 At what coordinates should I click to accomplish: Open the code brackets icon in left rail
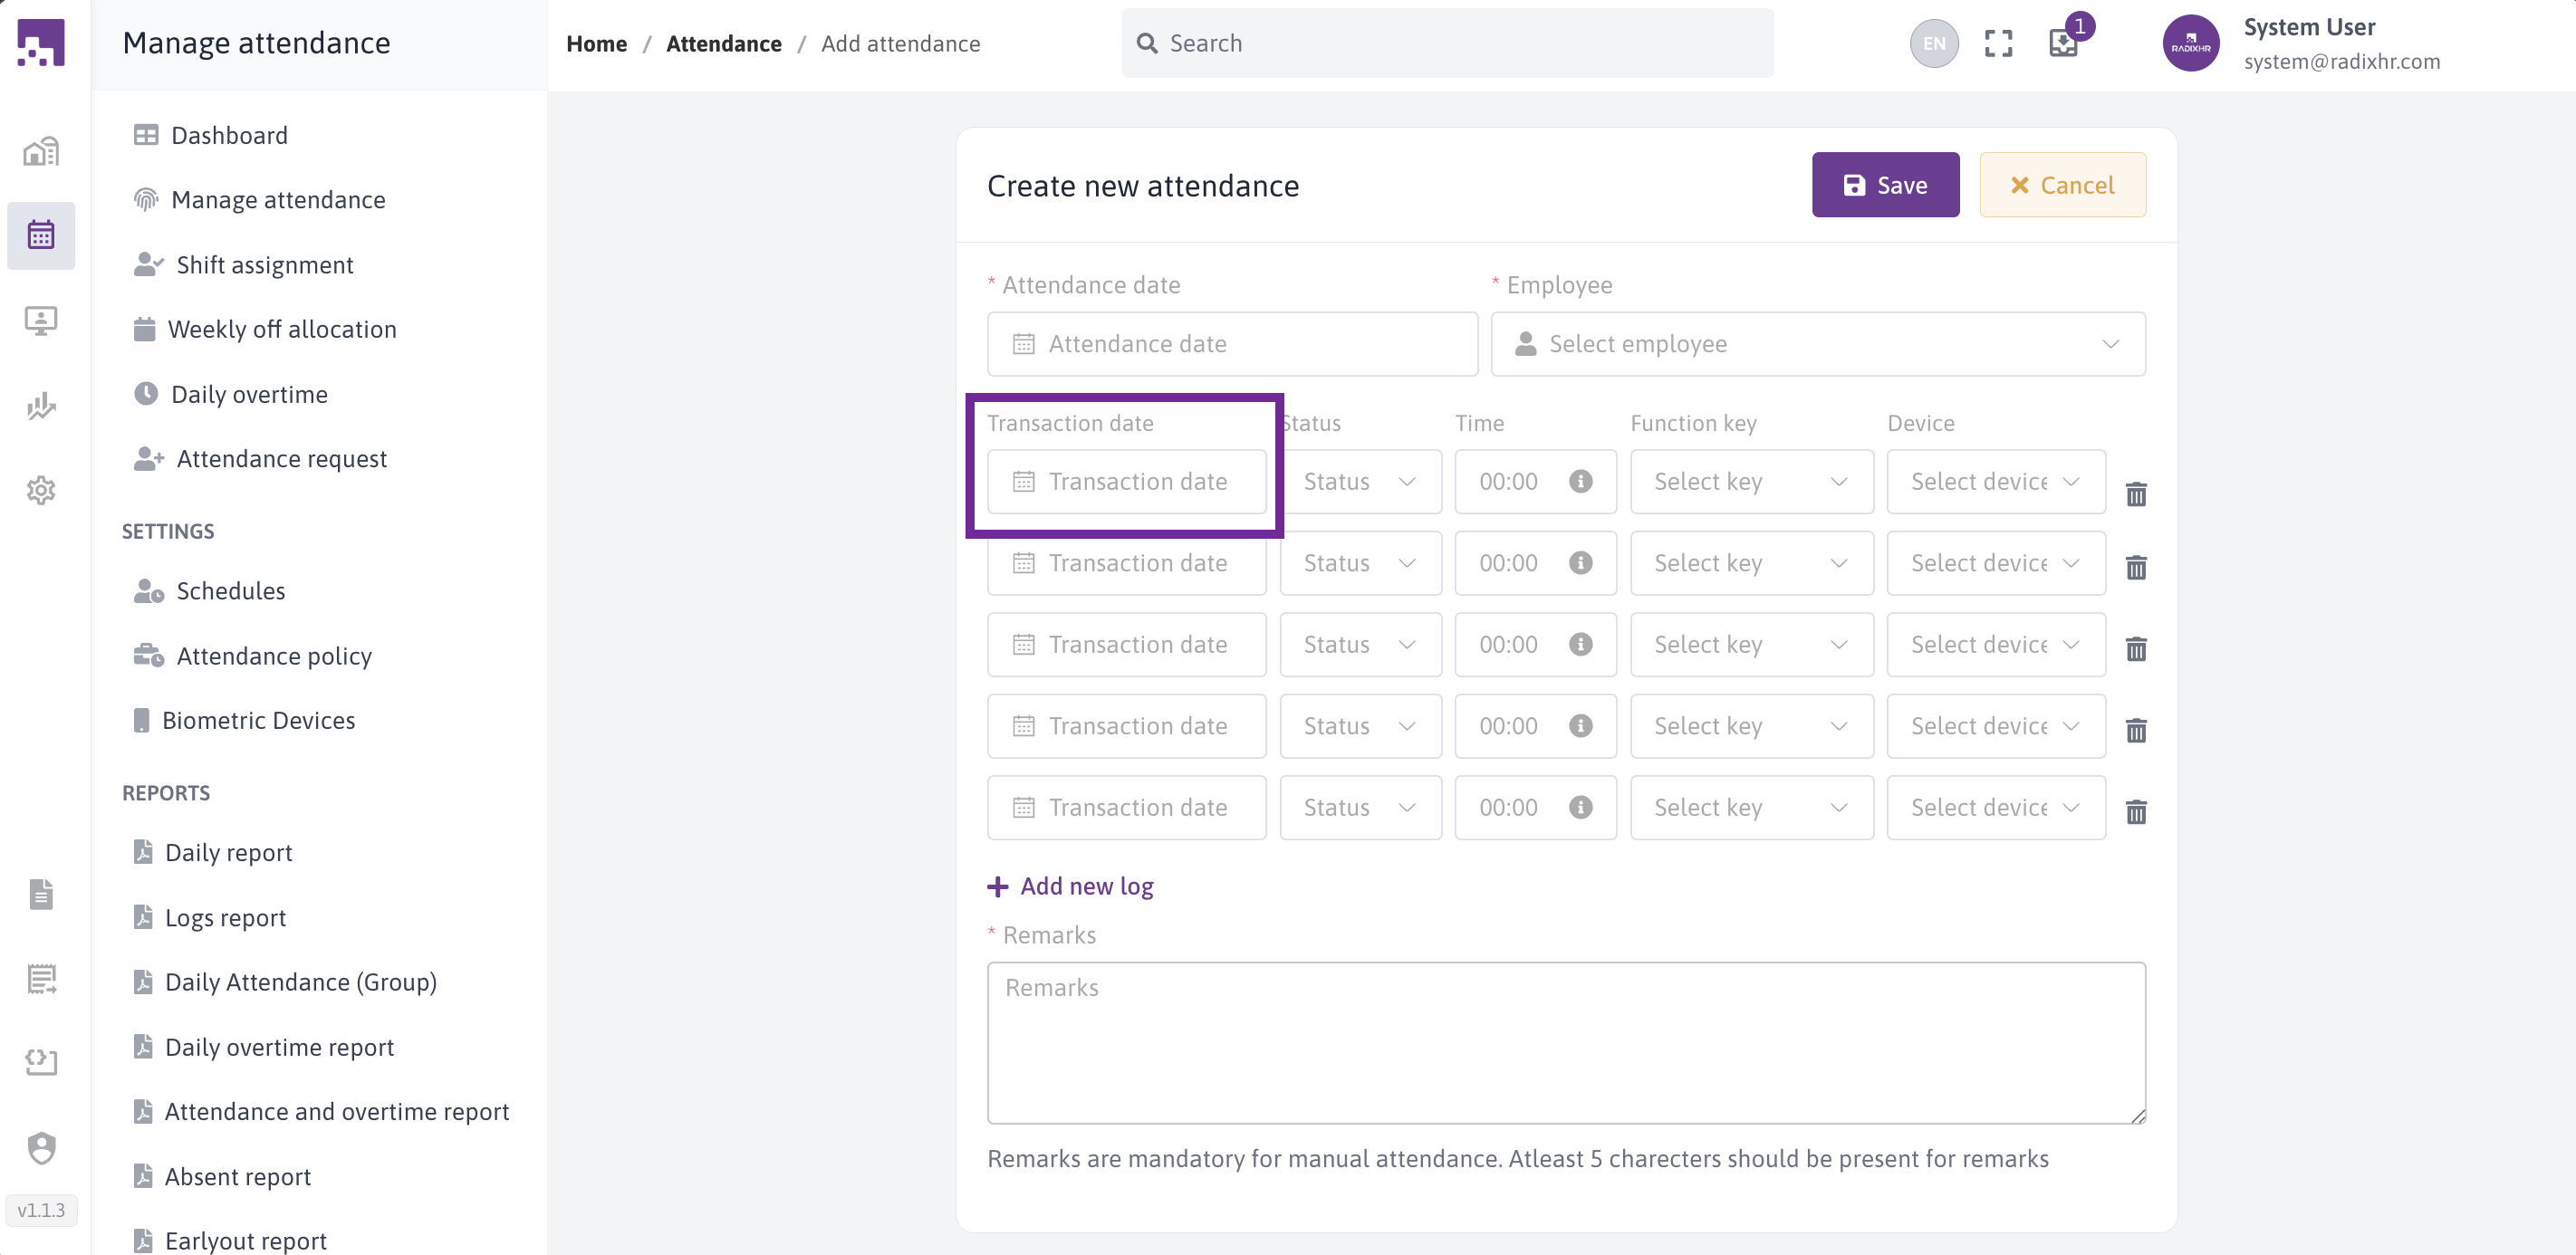[x=40, y=1063]
